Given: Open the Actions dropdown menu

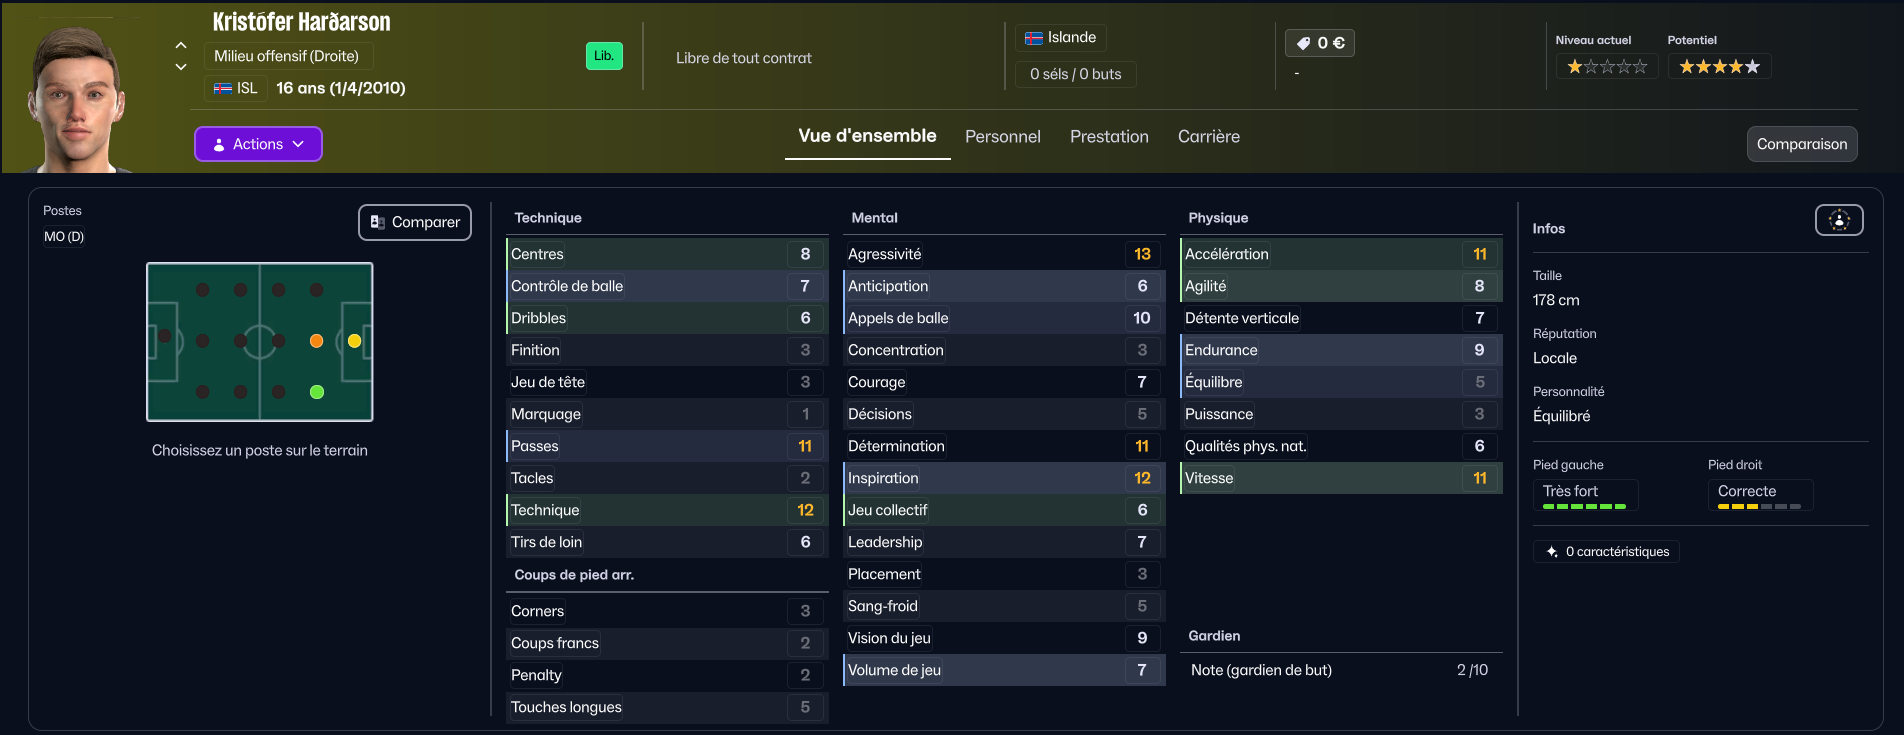Looking at the screenshot, I should [258, 144].
